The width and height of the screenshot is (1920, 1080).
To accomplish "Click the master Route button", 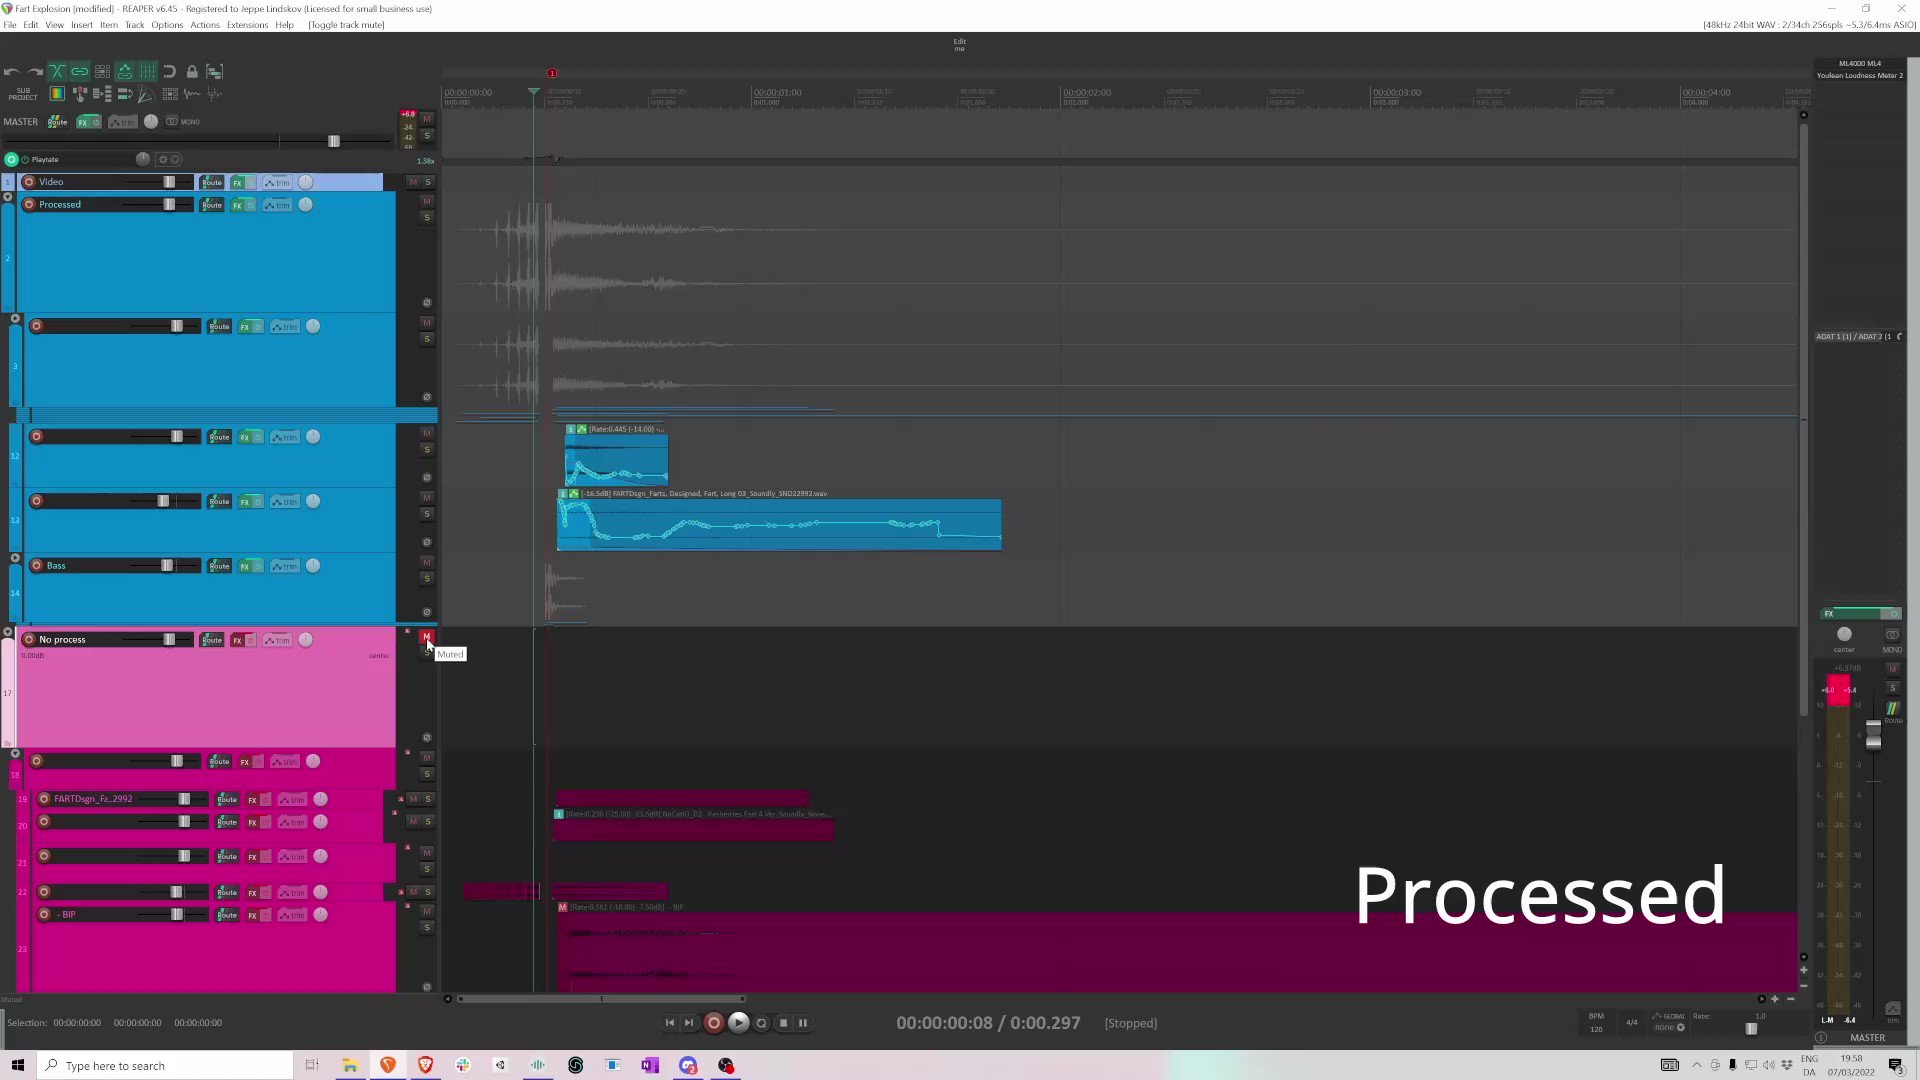I will click(x=57, y=122).
